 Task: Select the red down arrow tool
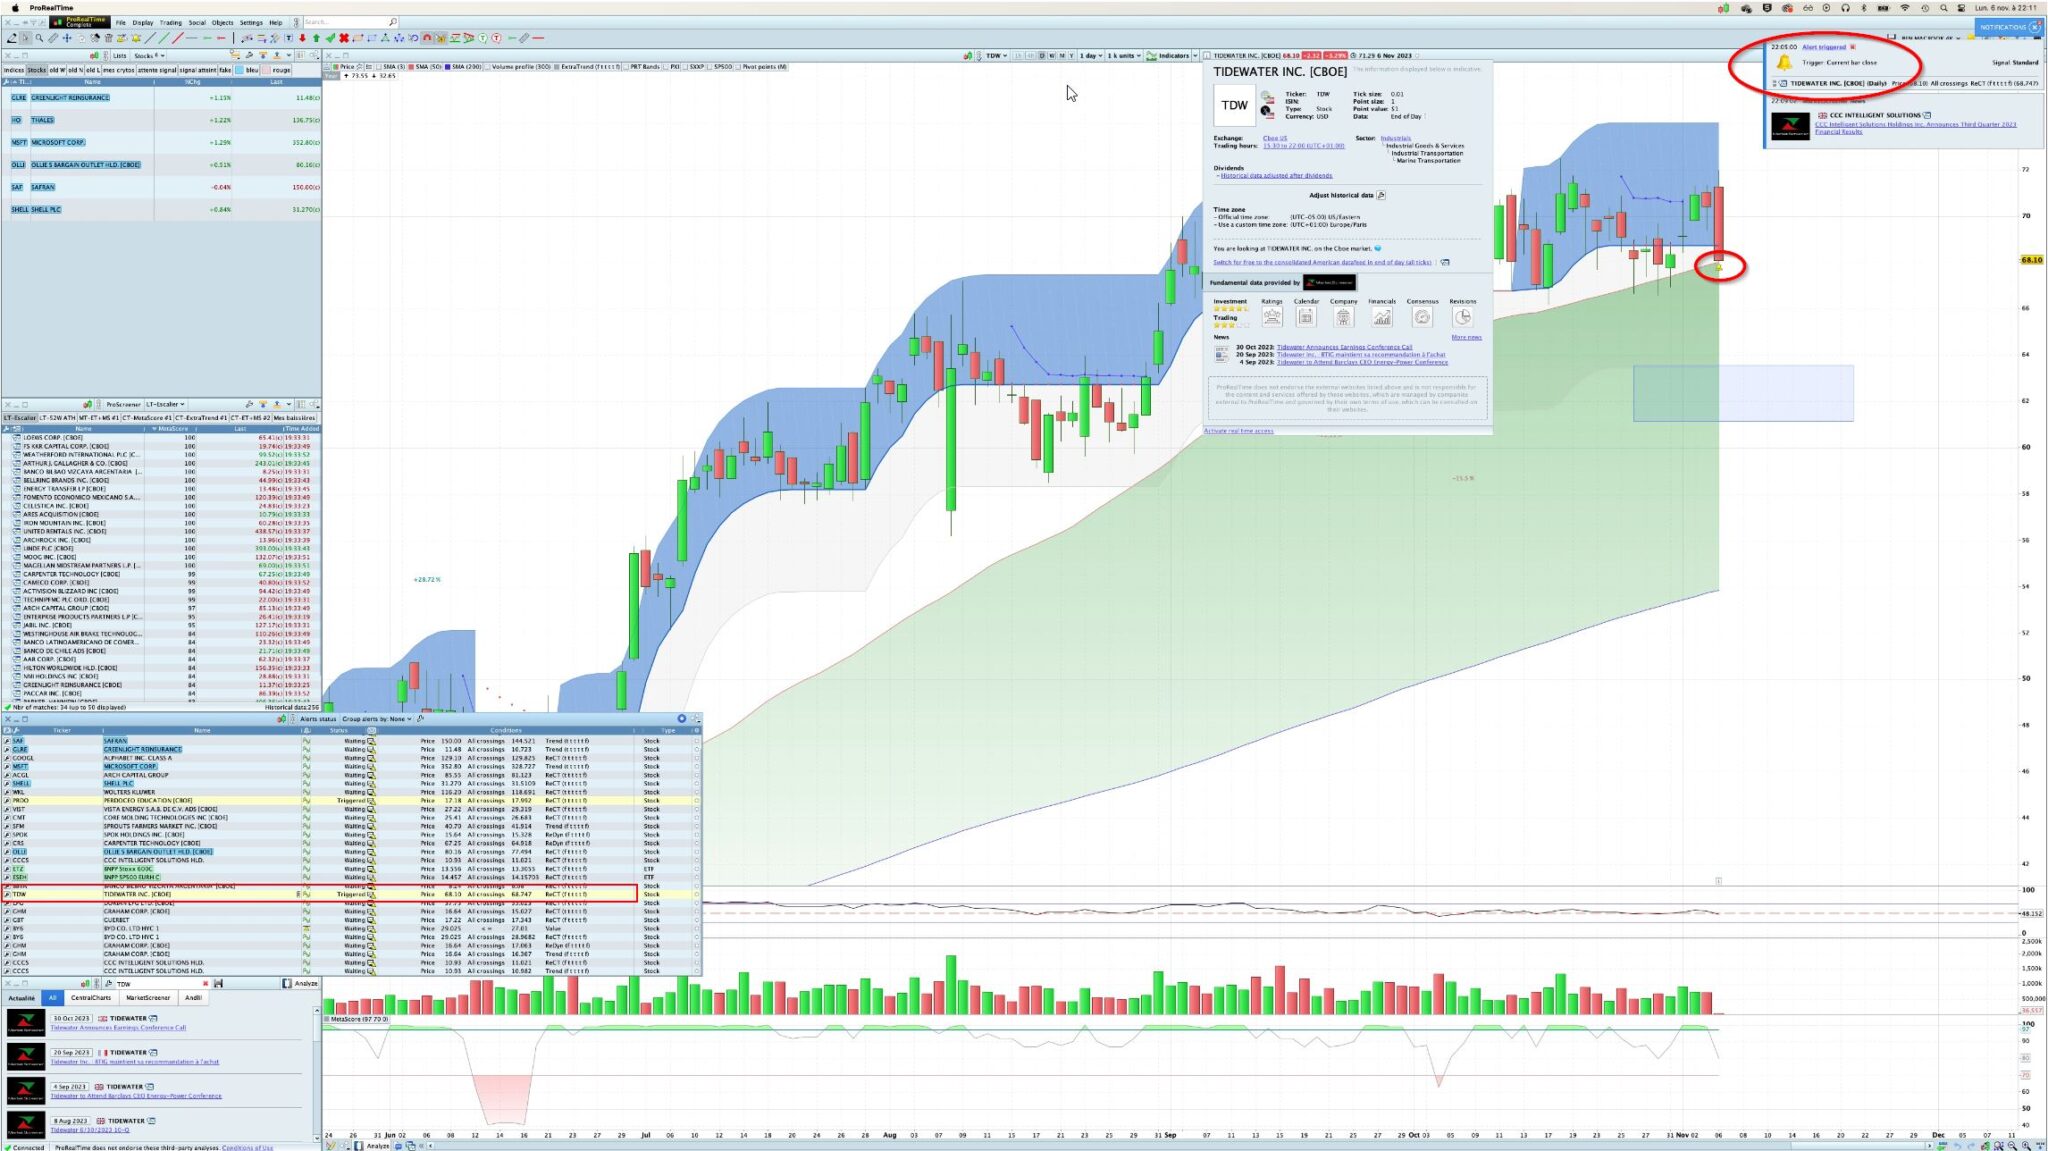(x=302, y=38)
